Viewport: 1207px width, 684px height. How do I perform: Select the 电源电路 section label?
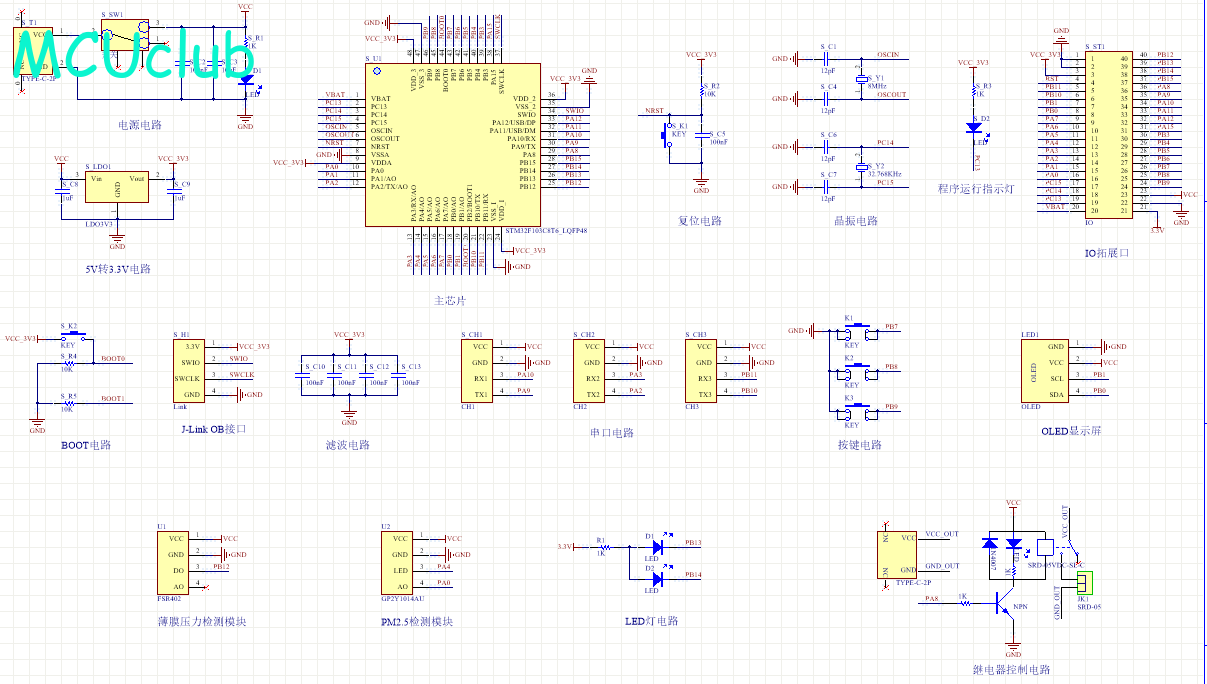[x=140, y=125]
